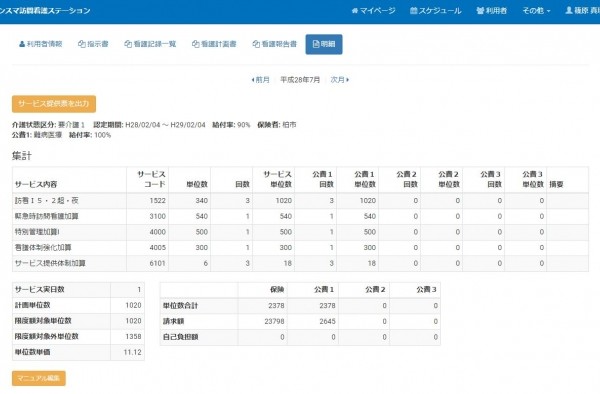600x394 pixels.
Task: Click the 限度額対象外単位数 value 1358
Action: (x=133, y=337)
